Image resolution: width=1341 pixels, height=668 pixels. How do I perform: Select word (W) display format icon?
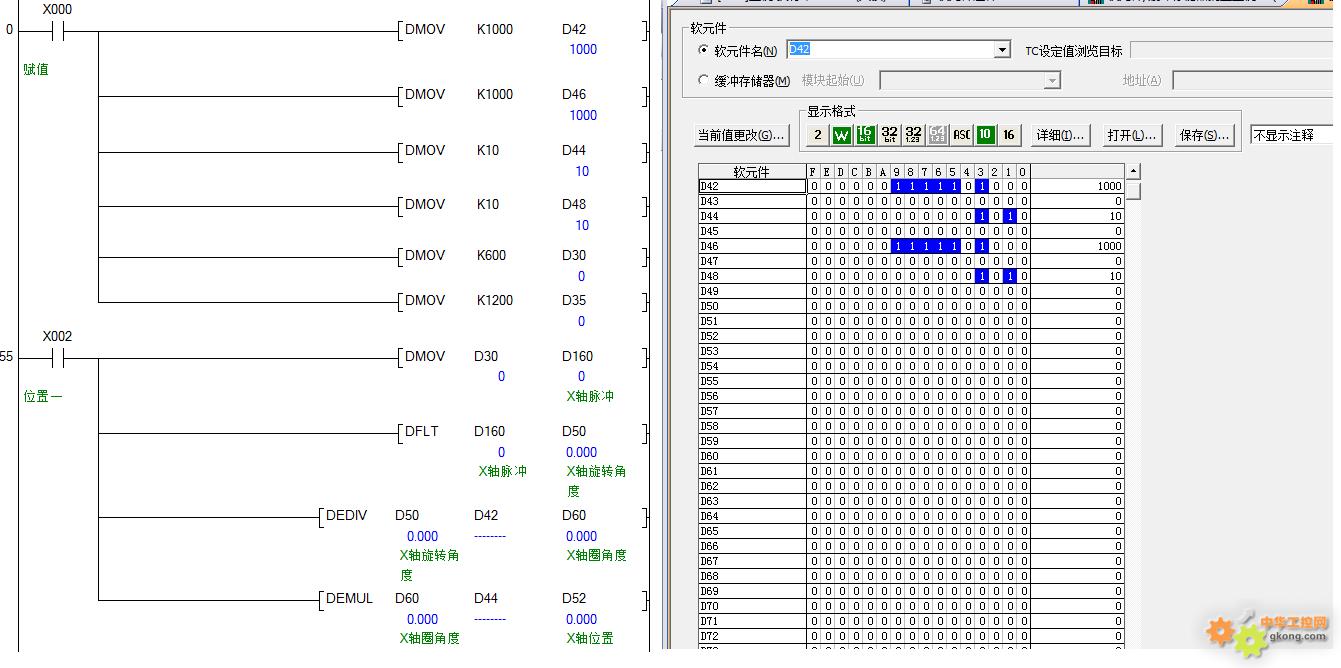841,135
